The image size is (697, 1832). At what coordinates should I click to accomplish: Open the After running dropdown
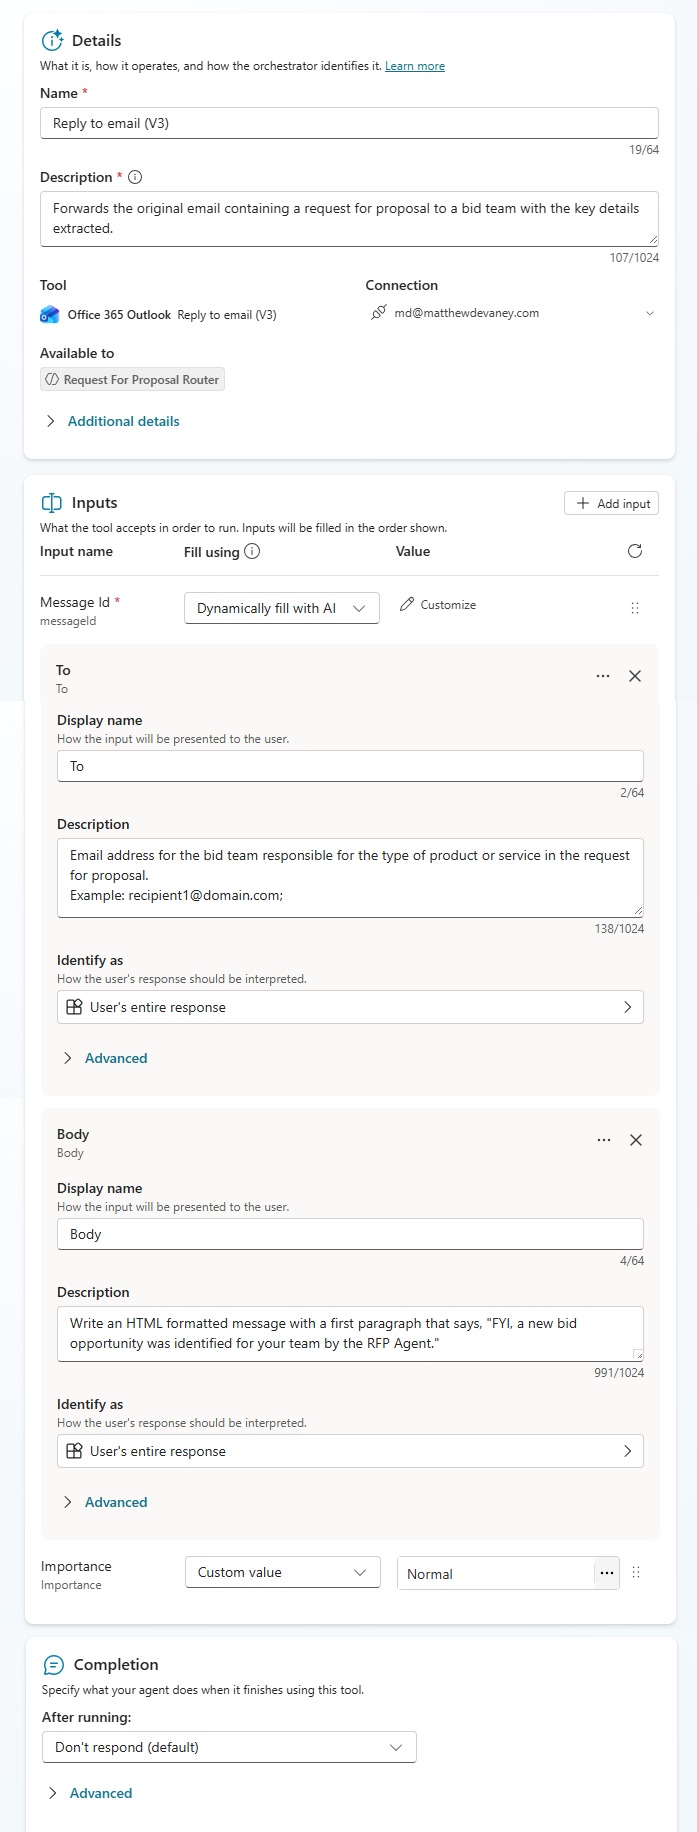point(229,1747)
